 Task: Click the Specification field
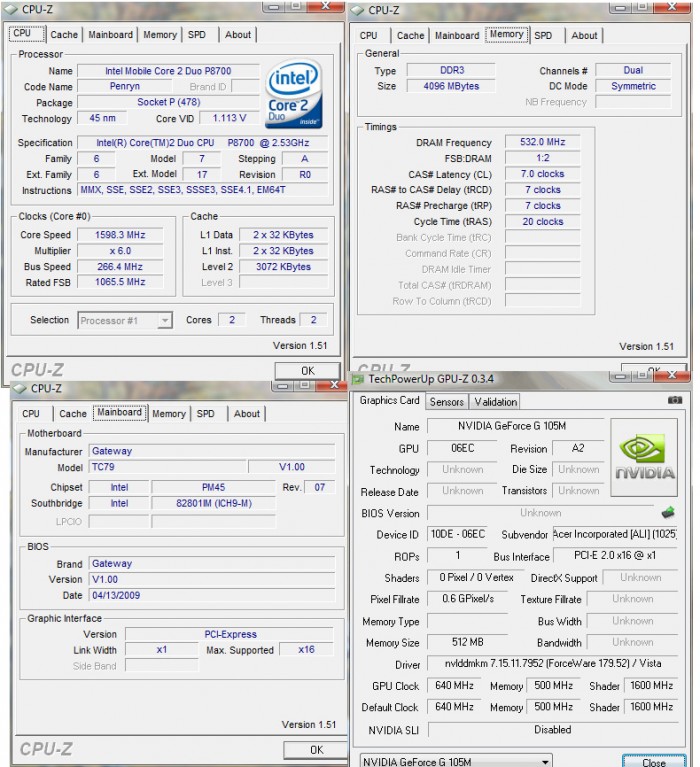point(203,143)
